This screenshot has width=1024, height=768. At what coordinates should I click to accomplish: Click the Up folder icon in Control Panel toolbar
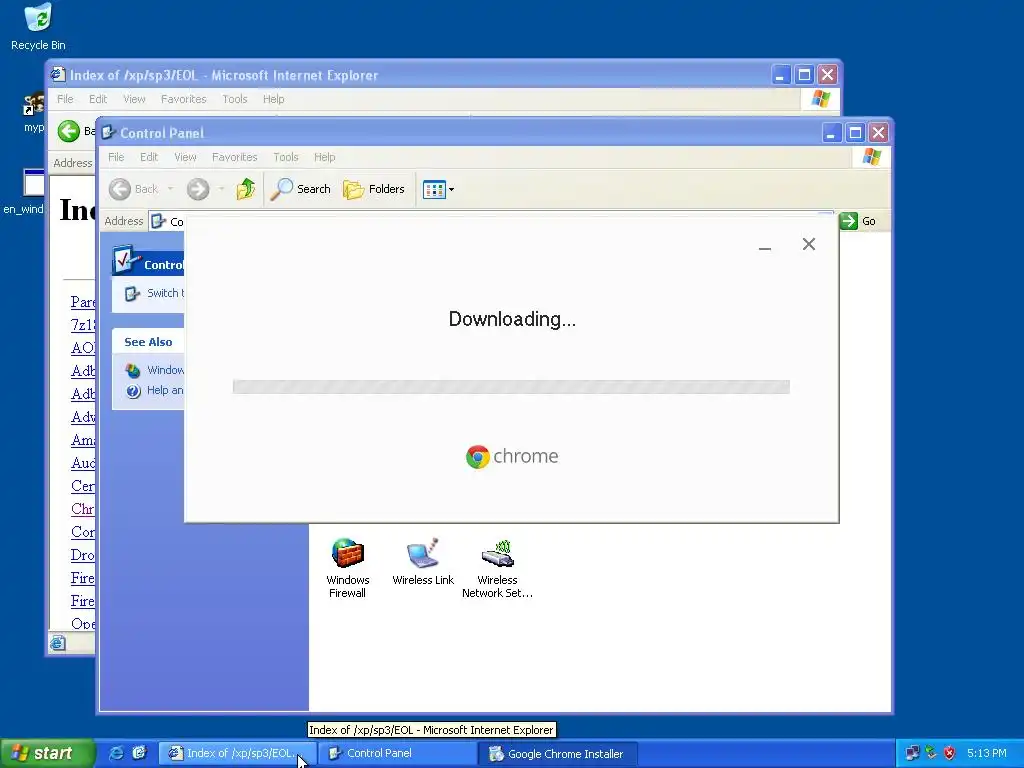pyautogui.click(x=246, y=189)
